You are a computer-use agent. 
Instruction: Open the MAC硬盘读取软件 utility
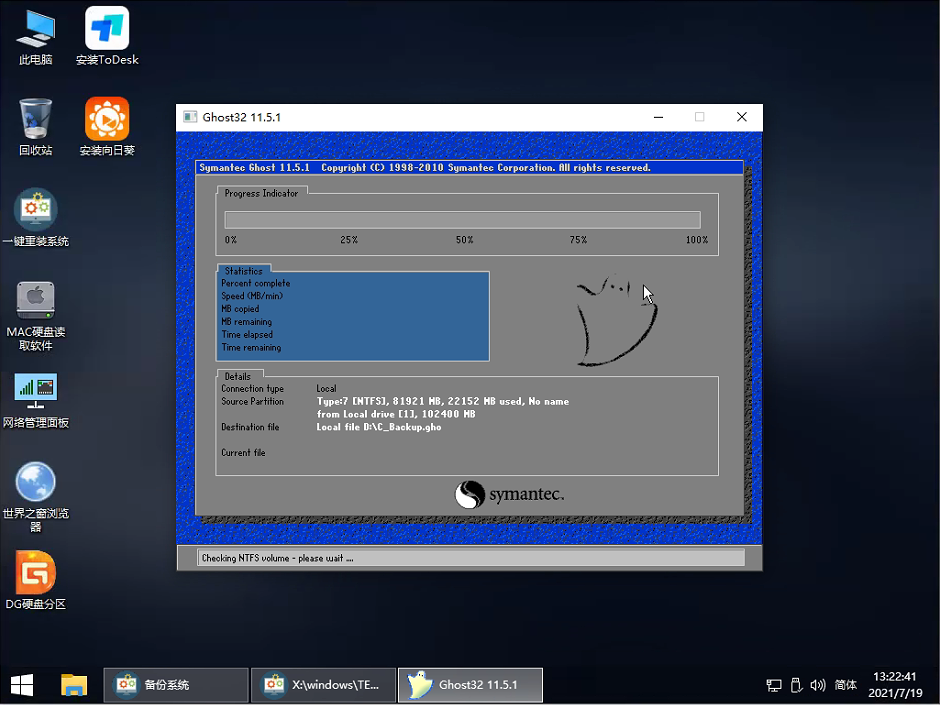[35, 300]
